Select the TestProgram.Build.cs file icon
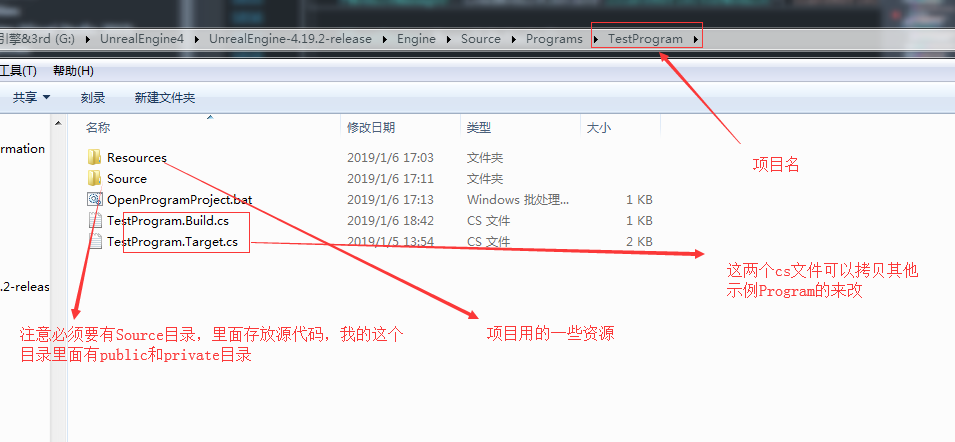The height and width of the screenshot is (442, 955). pyautogui.click(x=94, y=220)
